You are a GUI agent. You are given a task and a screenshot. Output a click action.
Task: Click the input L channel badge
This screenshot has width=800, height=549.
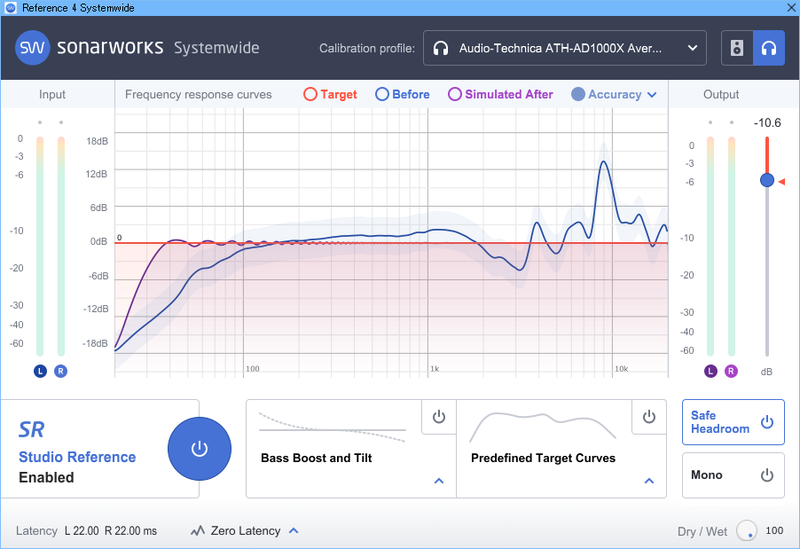40,371
